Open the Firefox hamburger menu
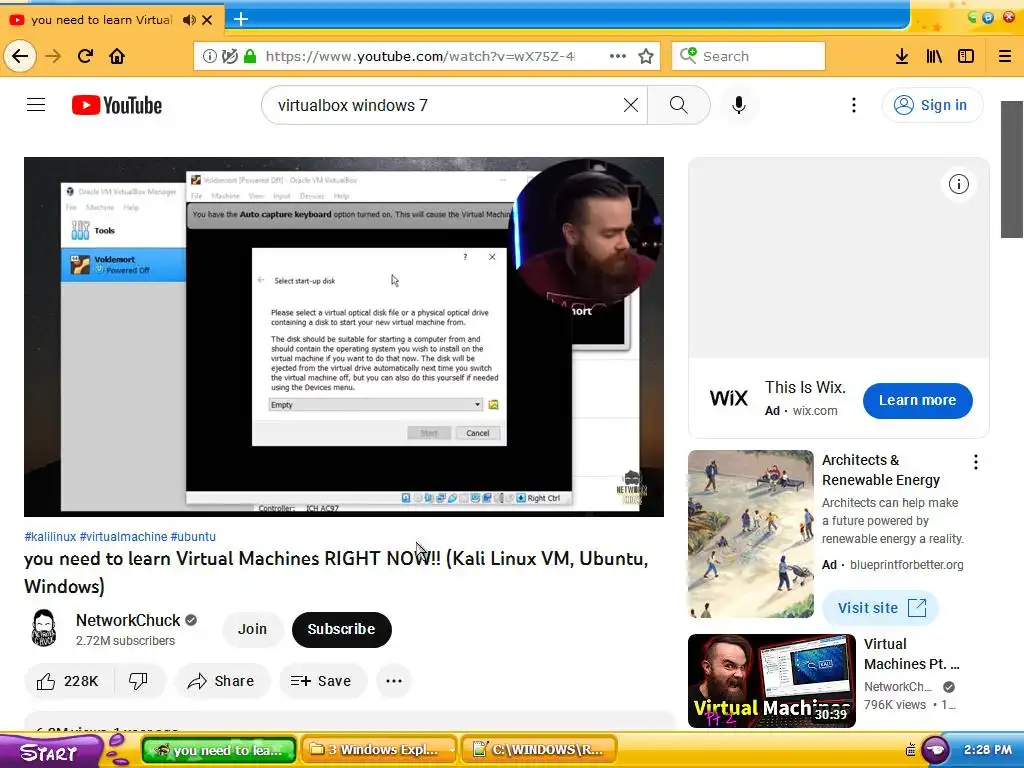The height and width of the screenshot is (768, 1024). click(1005, 56)
